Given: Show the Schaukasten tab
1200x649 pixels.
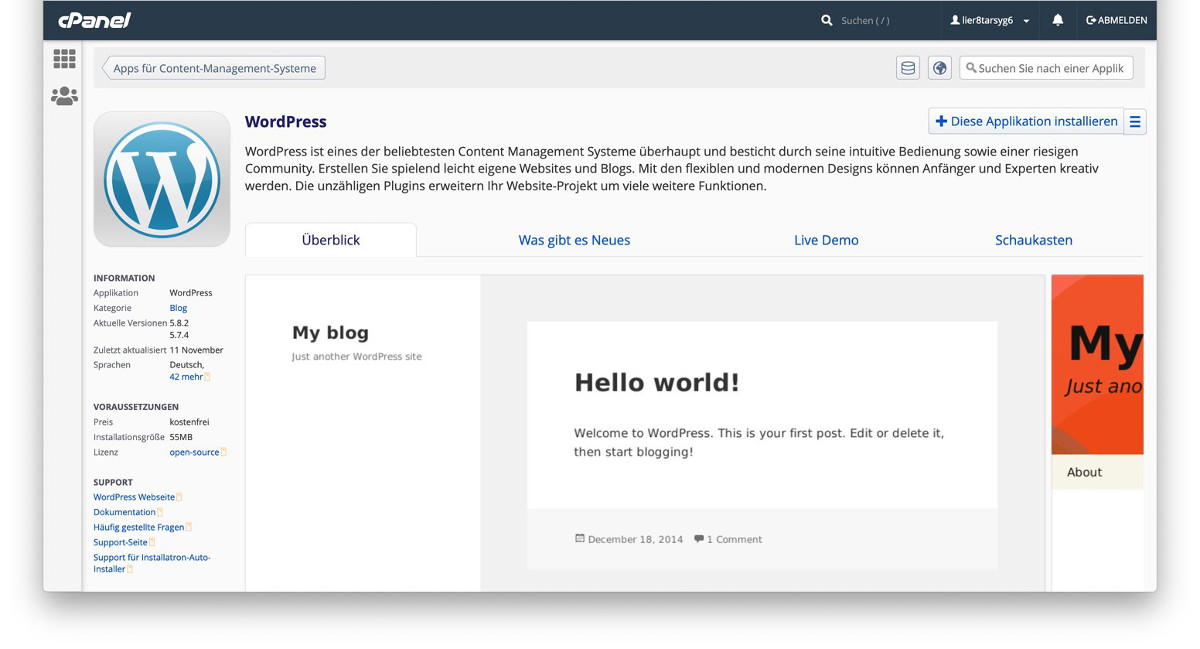Looking at the screenshot, I should [x=1034, y=240].
